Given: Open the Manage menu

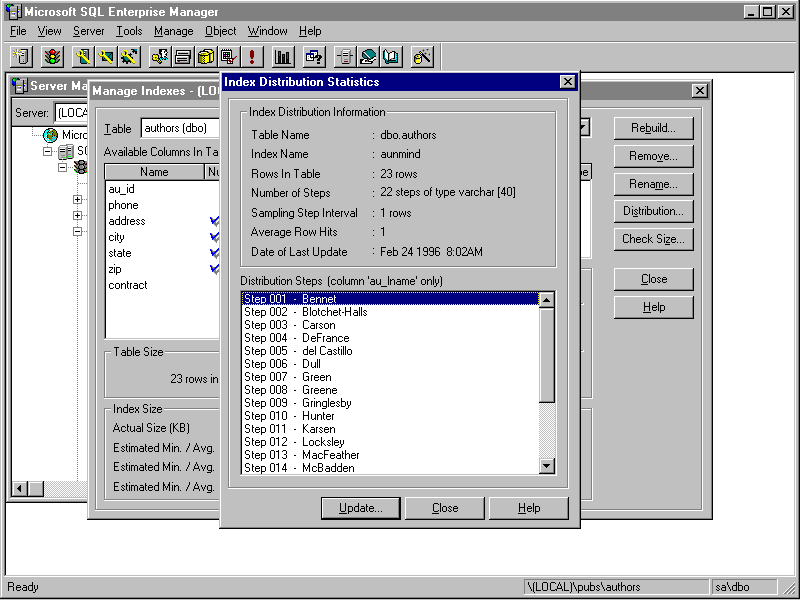Looking at the screenshot, I should point(173,31).
